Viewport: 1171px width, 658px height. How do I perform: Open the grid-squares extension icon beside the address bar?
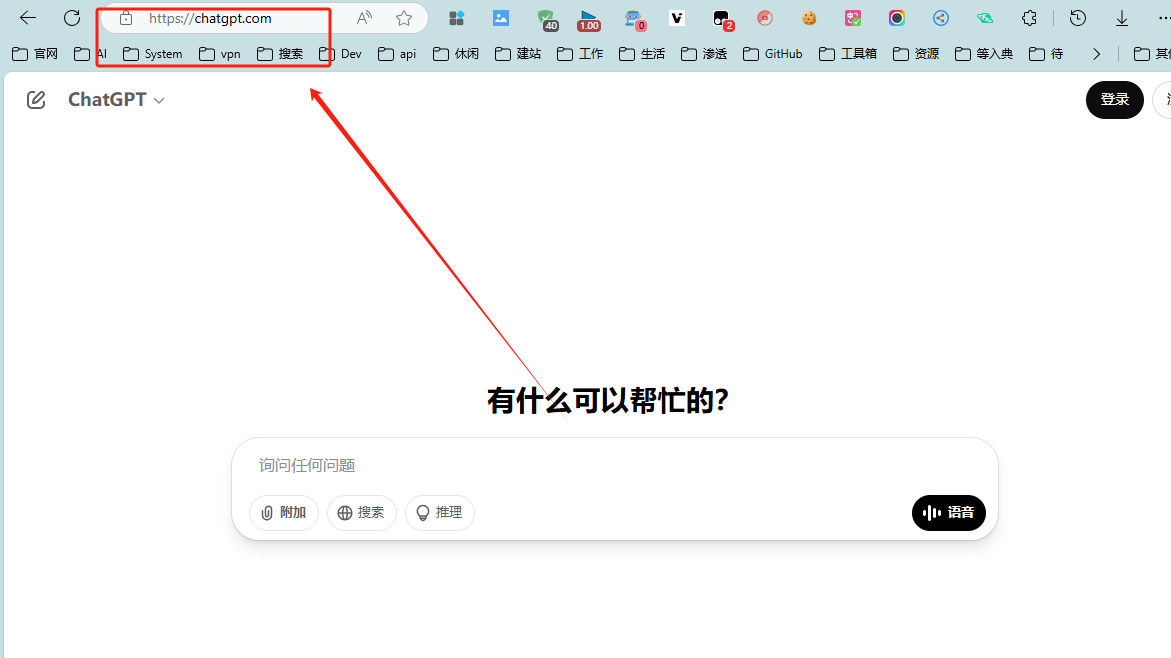pyautogui.click(x=456, y=19)
